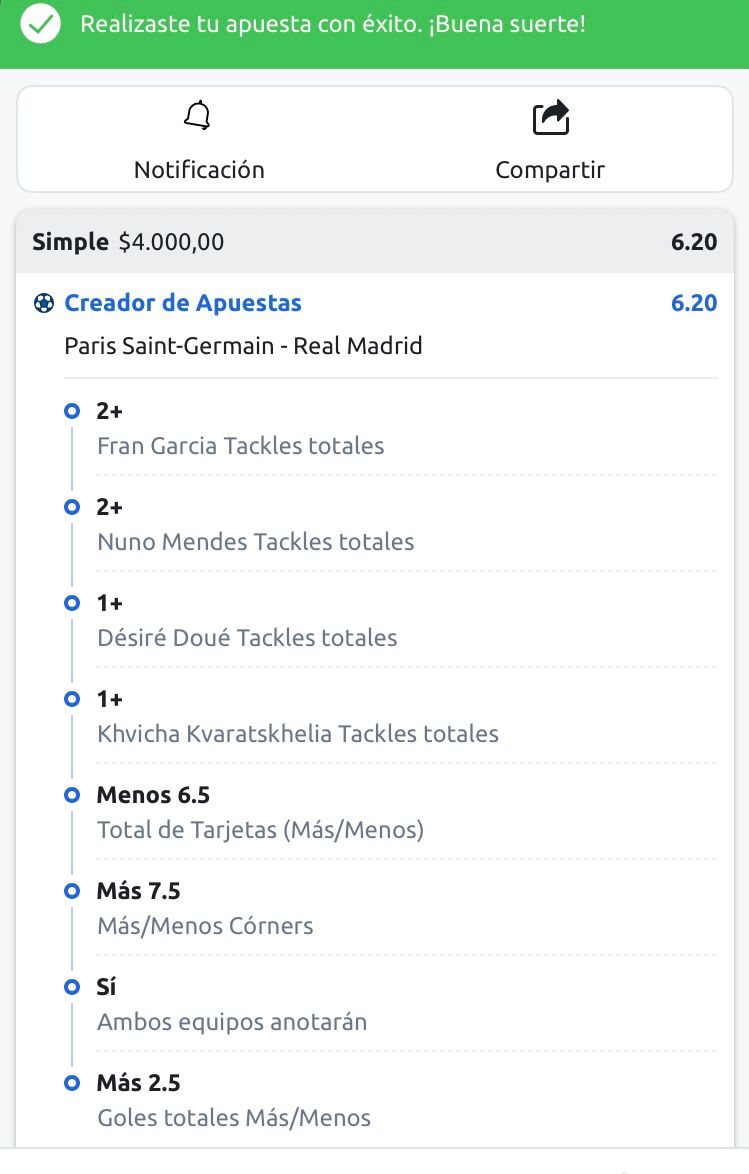The width and height of the screenshot is (749, 1174).
Task: Select the Paris Saint-Germain - Real Madrid match
Action: pyautogui.click(x=243, y=346)
